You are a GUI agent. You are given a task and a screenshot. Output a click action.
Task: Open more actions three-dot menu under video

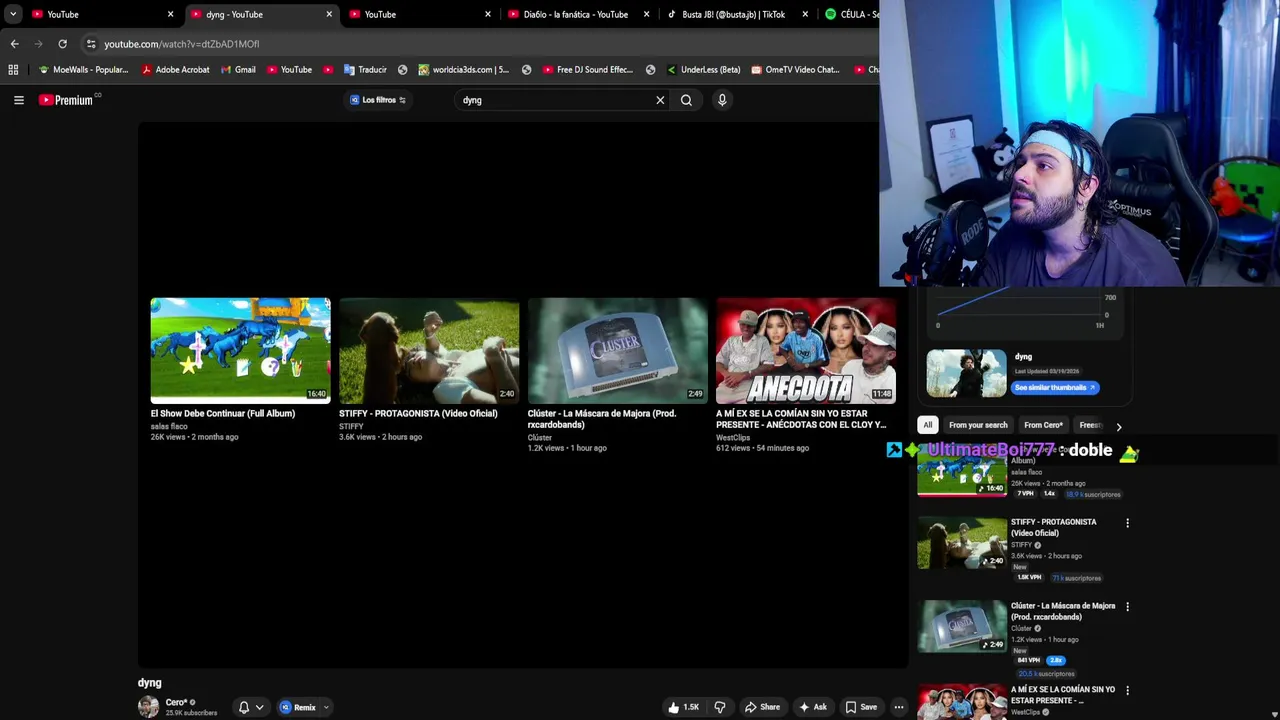(898, 707)
